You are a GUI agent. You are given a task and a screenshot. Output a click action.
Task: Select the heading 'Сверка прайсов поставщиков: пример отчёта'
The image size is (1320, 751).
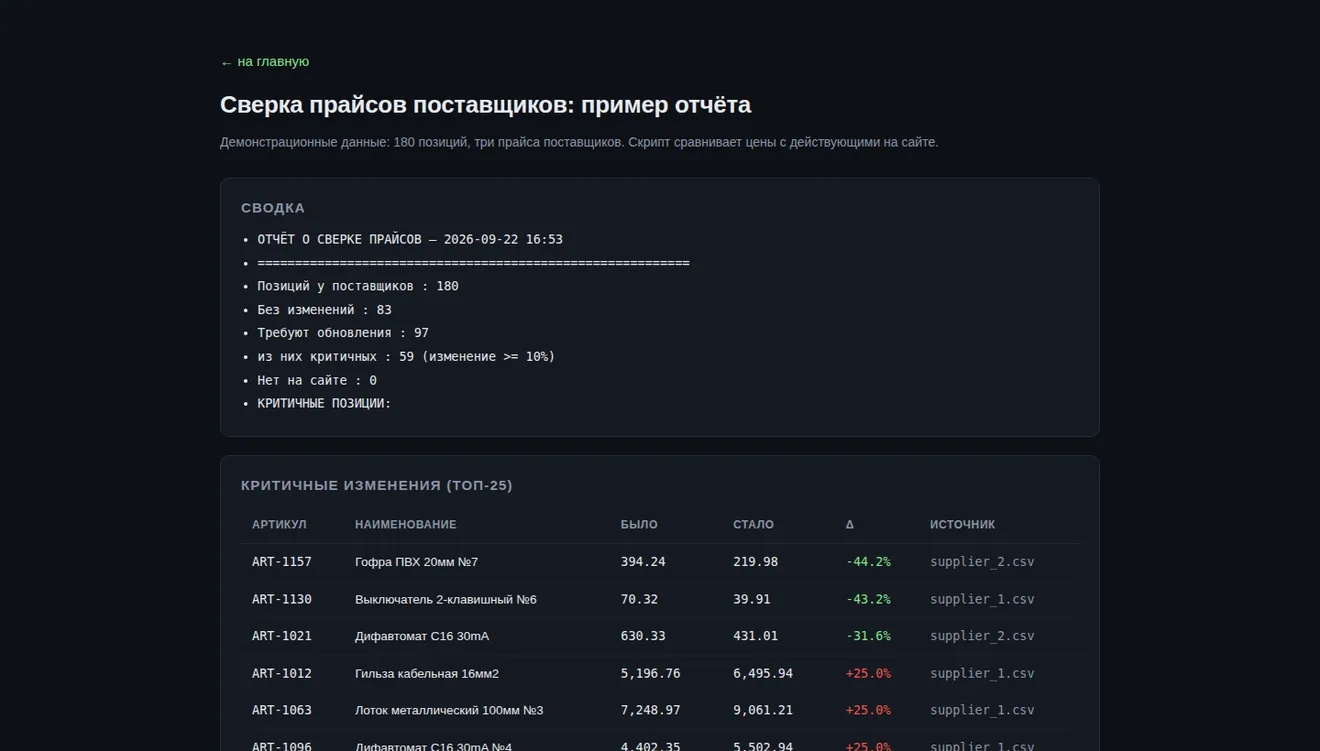coord(485,105)
